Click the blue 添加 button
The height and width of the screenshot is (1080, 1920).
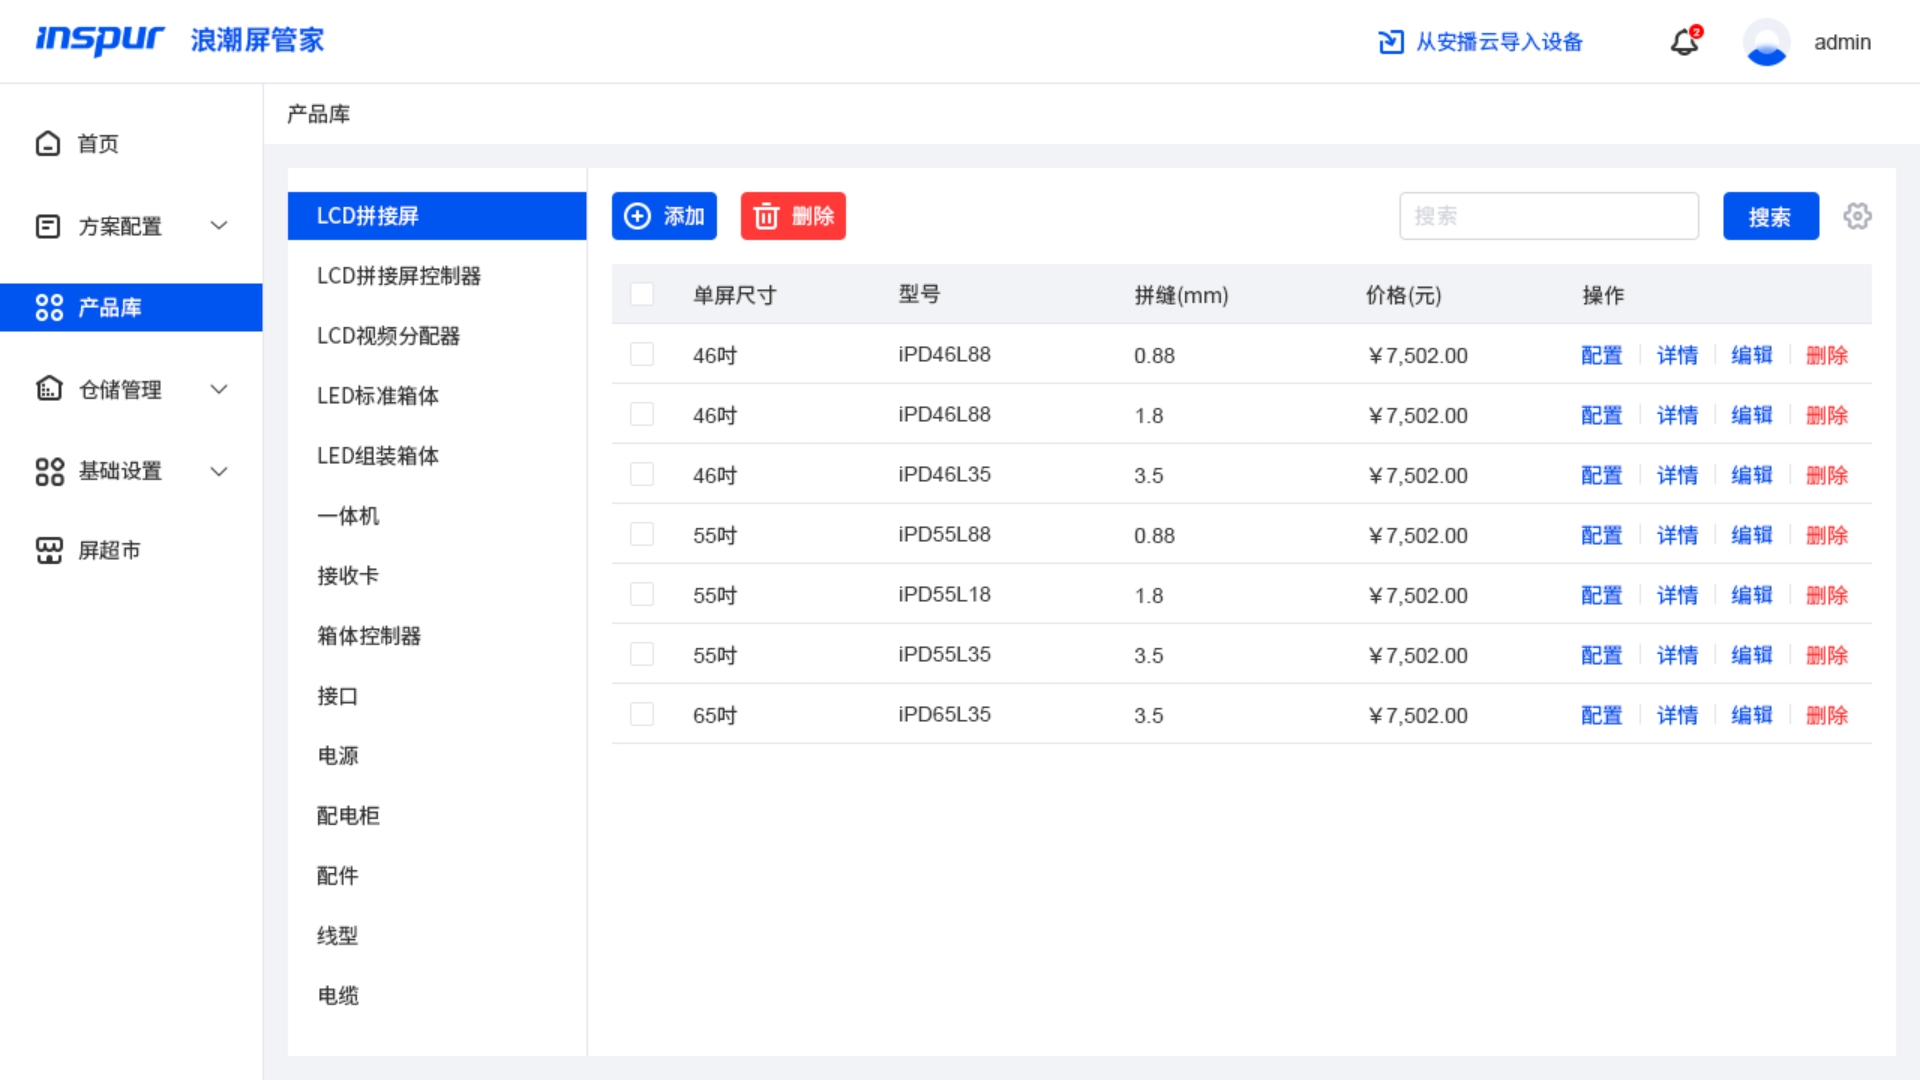pos(664,216)
